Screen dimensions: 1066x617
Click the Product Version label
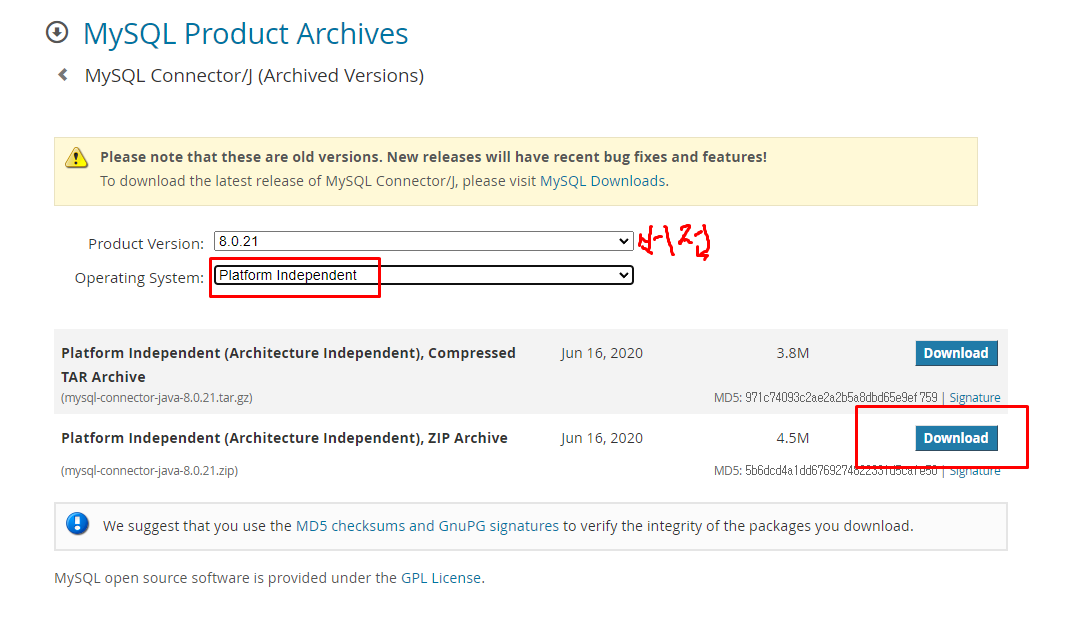(x=146, y=244)
